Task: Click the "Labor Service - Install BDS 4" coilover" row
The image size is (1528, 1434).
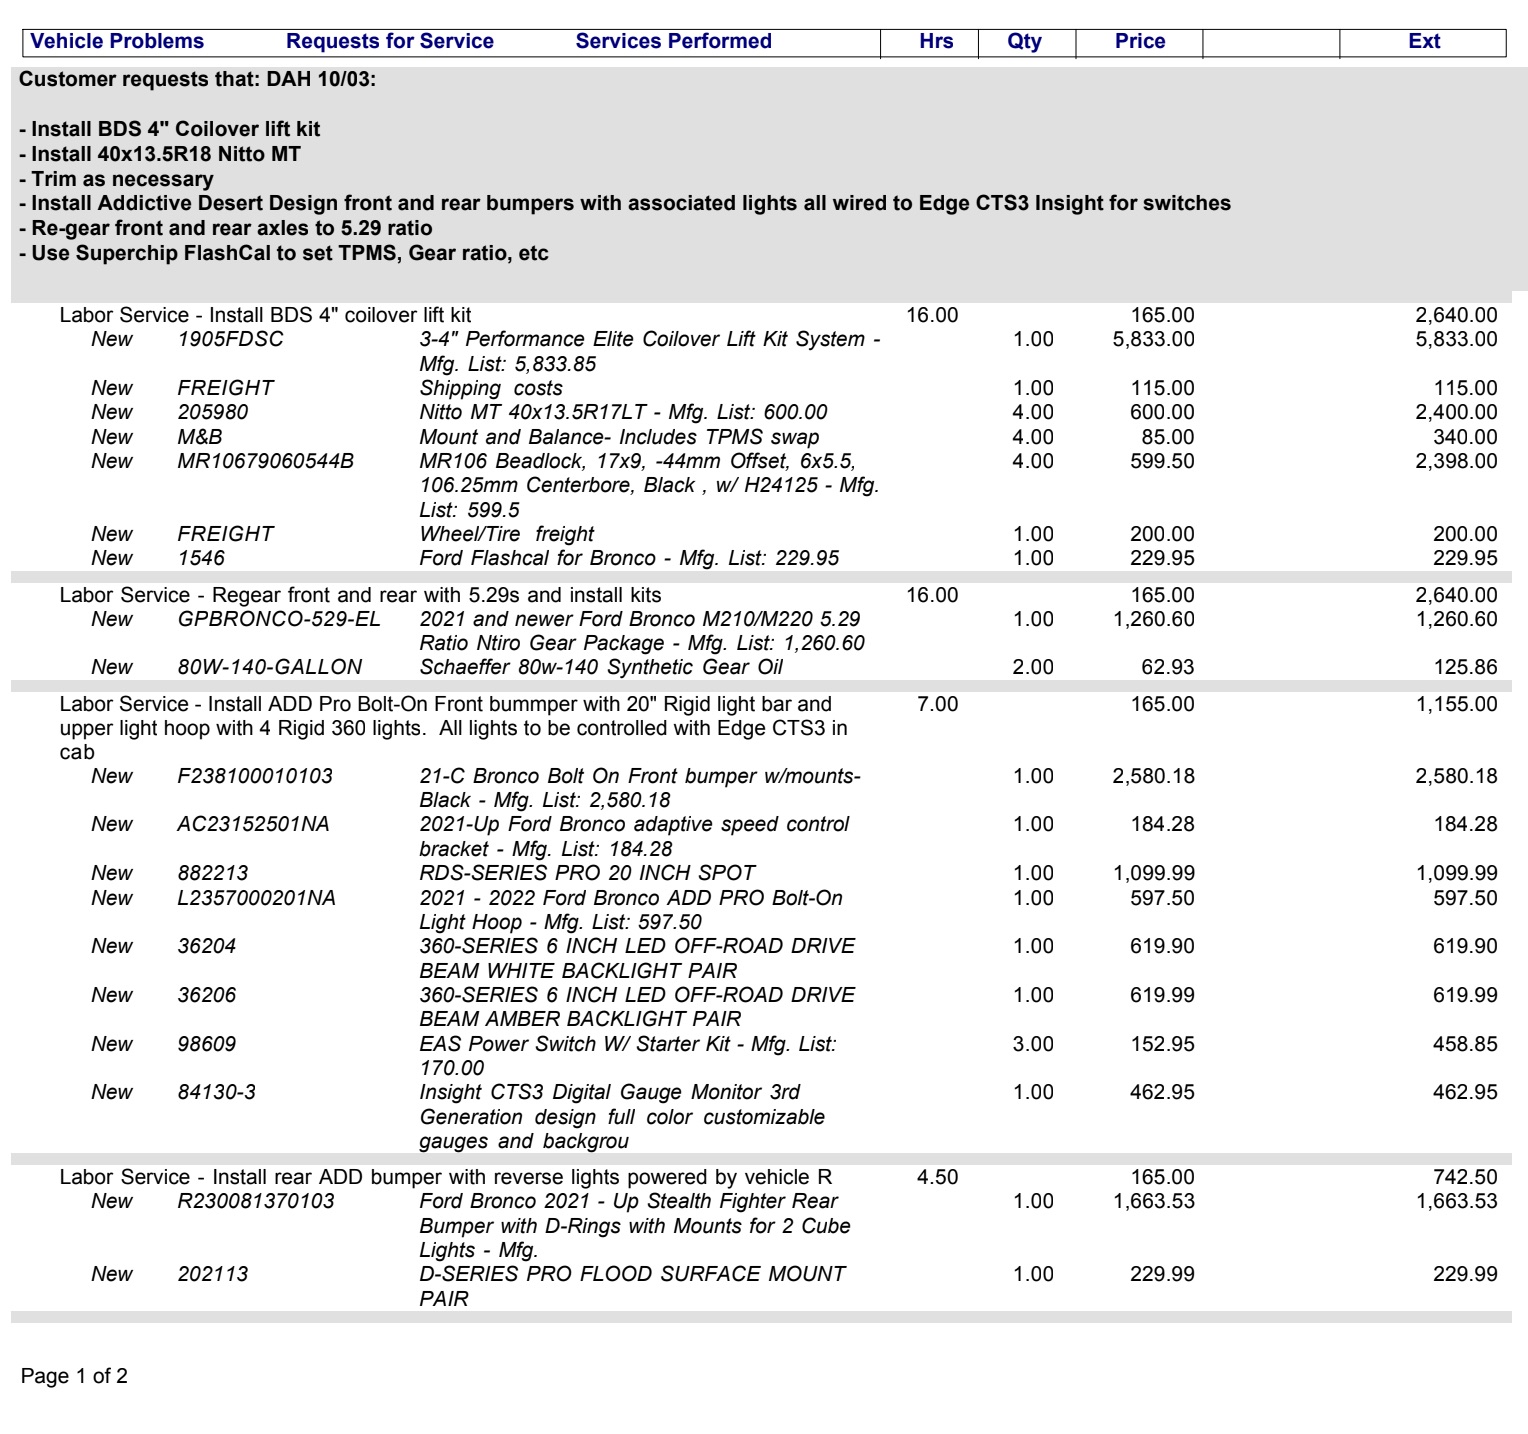Action: [778, 316]
